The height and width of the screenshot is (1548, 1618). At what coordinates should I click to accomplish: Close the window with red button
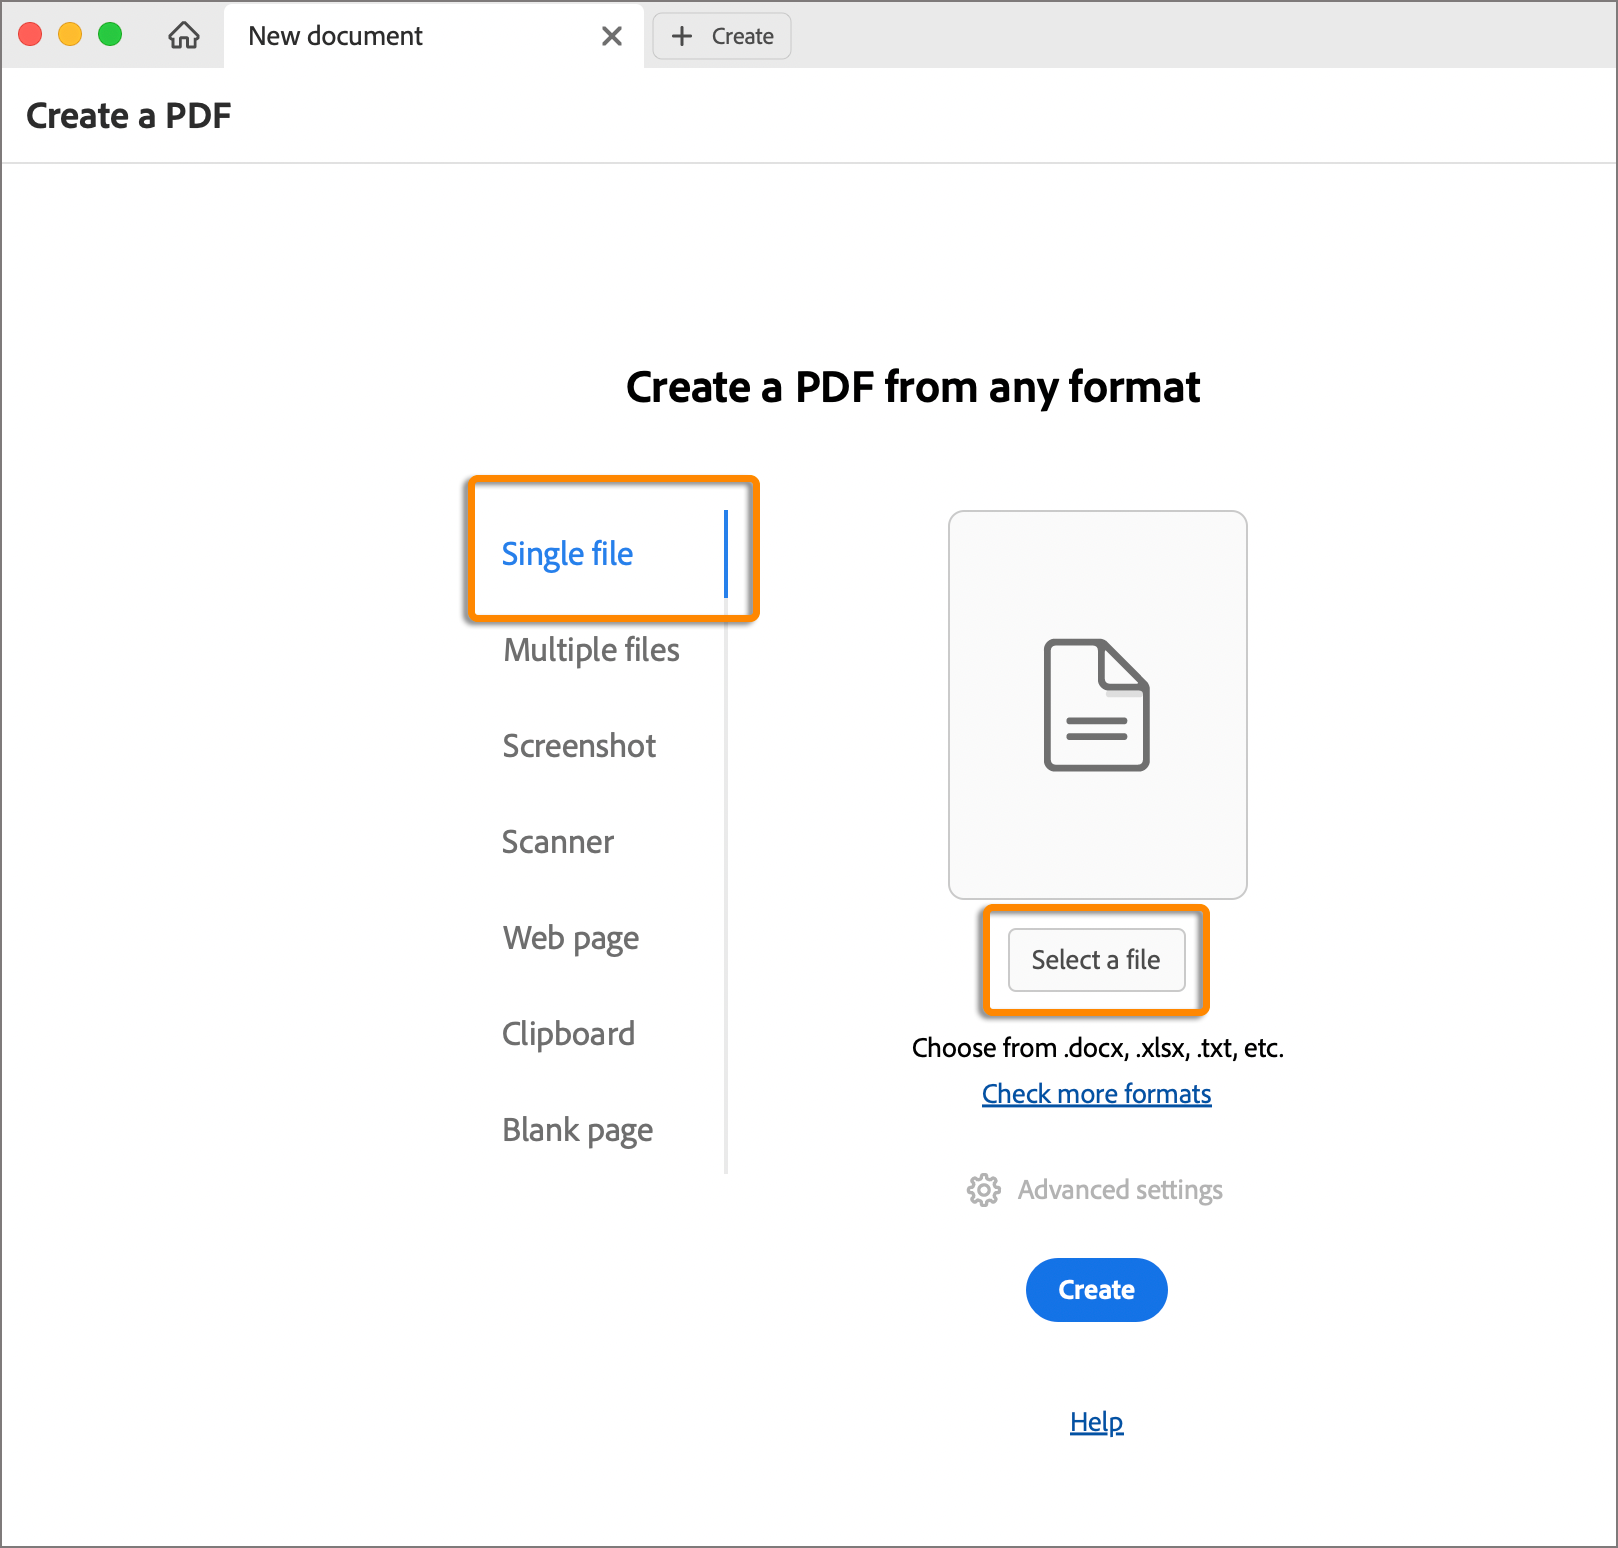click(x=30, y=35)
